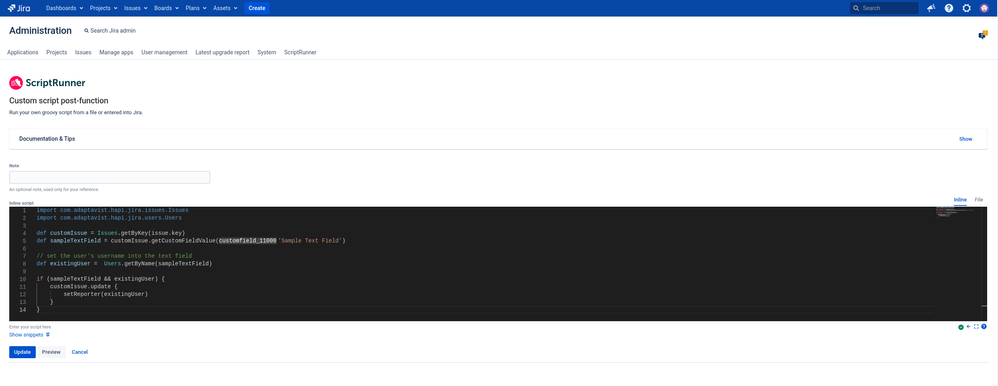Click code line 'if (sampleTextField && existingUser)'
The width and height of the screenshot is (998, 386).
point(101,279)
